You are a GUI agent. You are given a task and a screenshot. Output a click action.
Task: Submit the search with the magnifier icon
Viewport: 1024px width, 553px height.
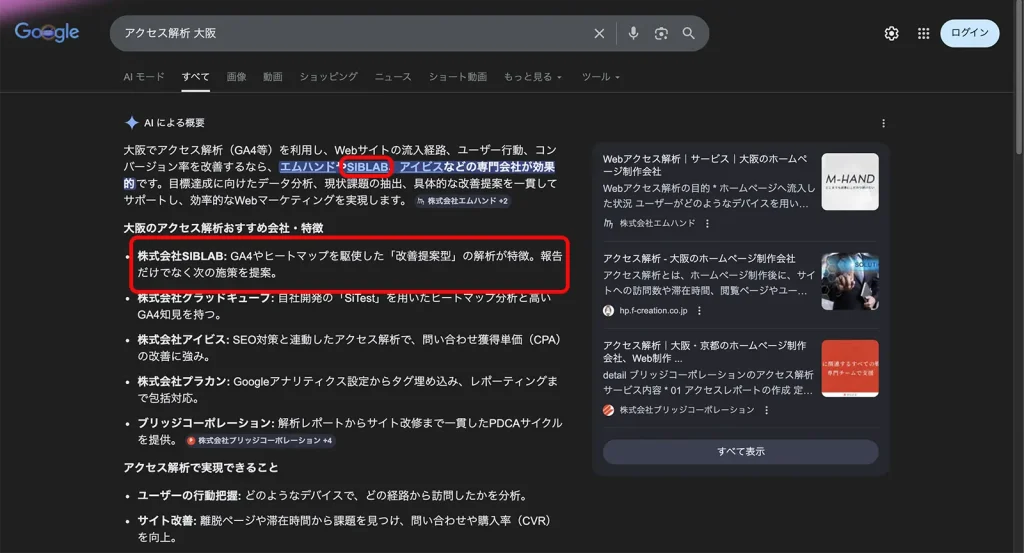[x=688, y=33]
